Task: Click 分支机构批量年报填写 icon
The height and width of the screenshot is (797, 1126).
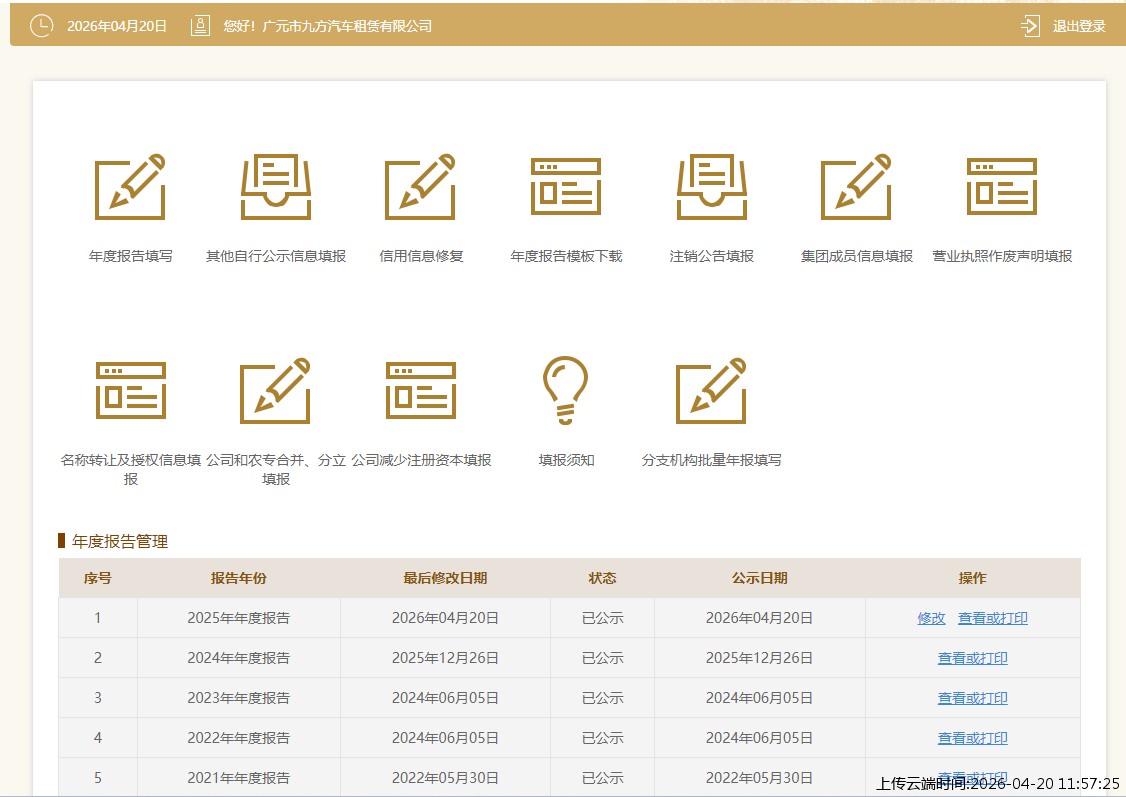Action: (x=712, y=390)
